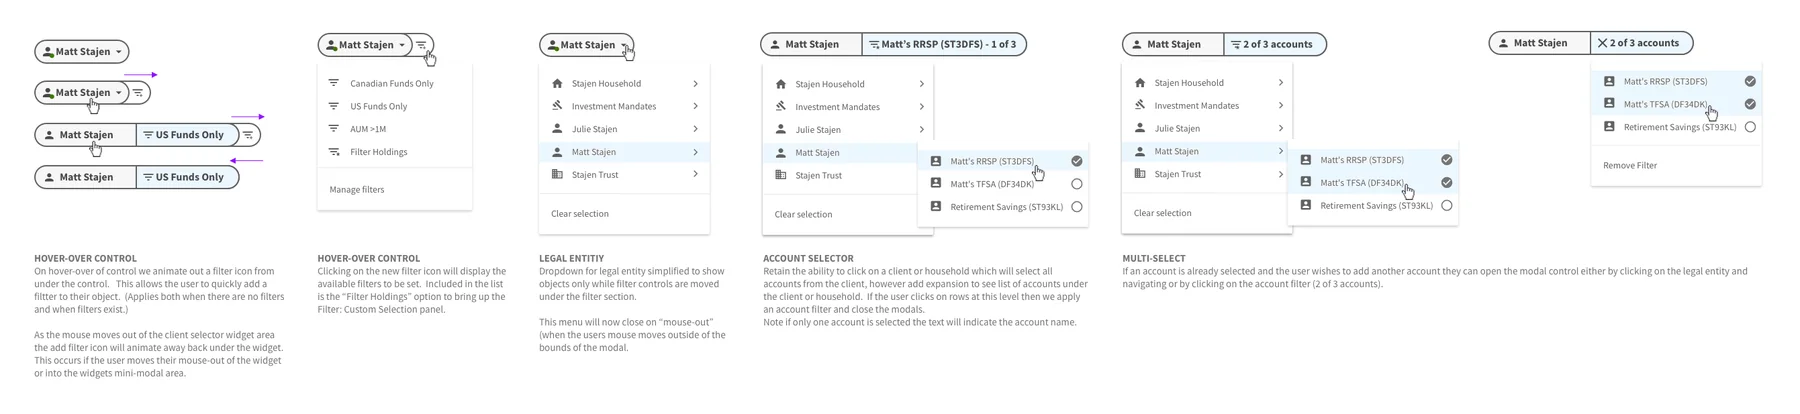Click the Stajen Trust building icon in the menu without account submenu
1800x414 pixels.
click(x=557, y=174)
